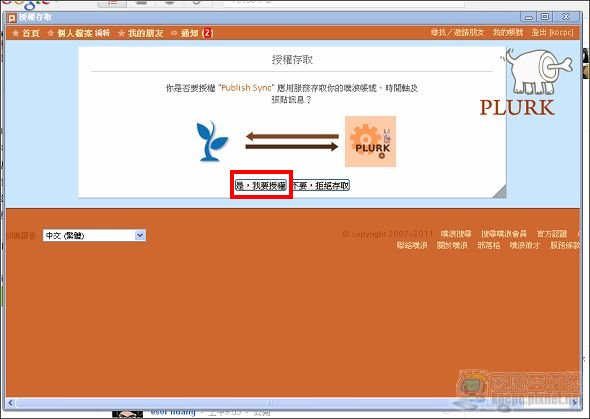Viewport: 590px width, 419px height.
Task: Click 登出 [kocpc] logout link
Action: tap(552, 32)
